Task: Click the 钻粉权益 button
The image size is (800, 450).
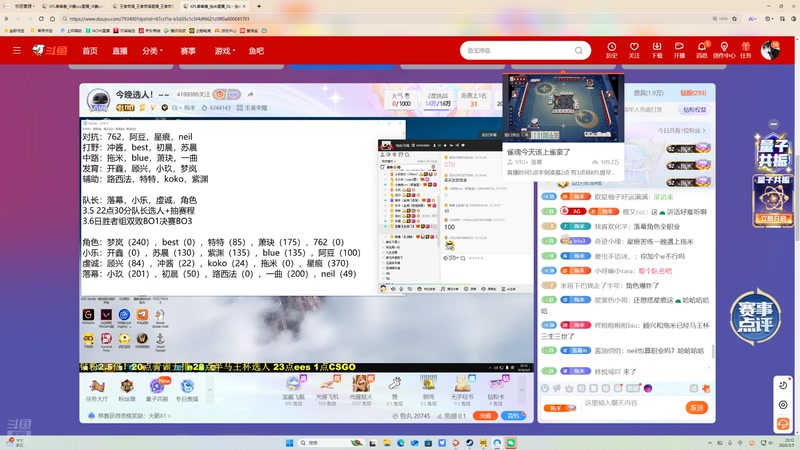Action: click(x=694, y=110)
